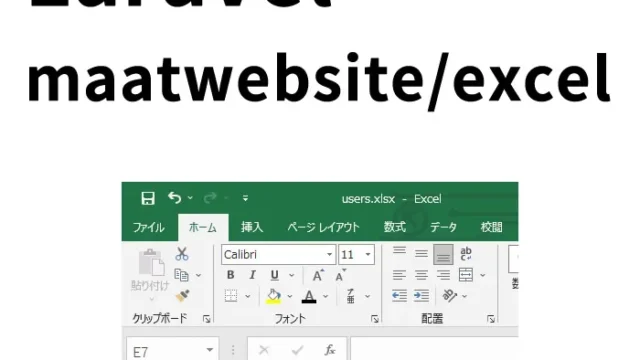Screen dimensions: 640x360
Task: Open the Underline style dropdown arrow
Action: click(291, 276)
